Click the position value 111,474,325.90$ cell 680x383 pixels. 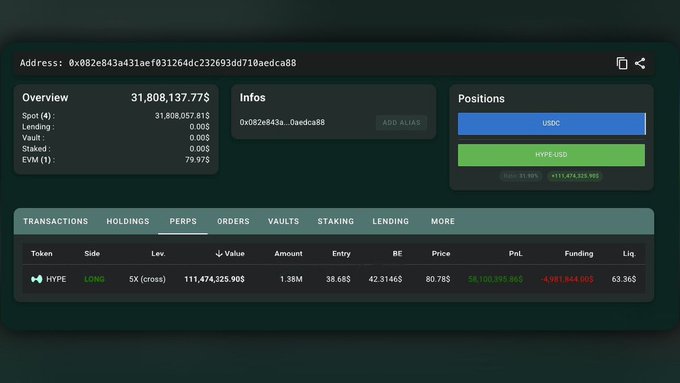pyautogui.click(x=214, y=279)
